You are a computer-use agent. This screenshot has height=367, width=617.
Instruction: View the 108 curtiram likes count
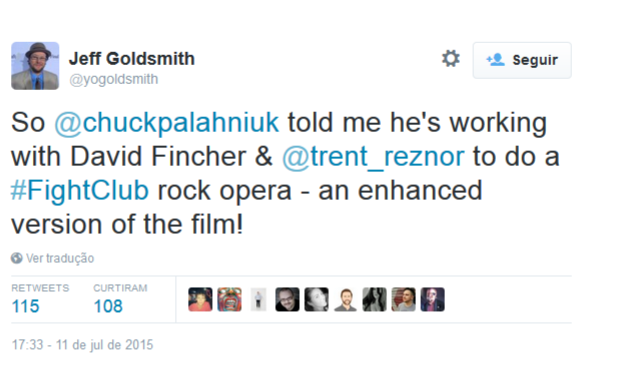point(108,306)
